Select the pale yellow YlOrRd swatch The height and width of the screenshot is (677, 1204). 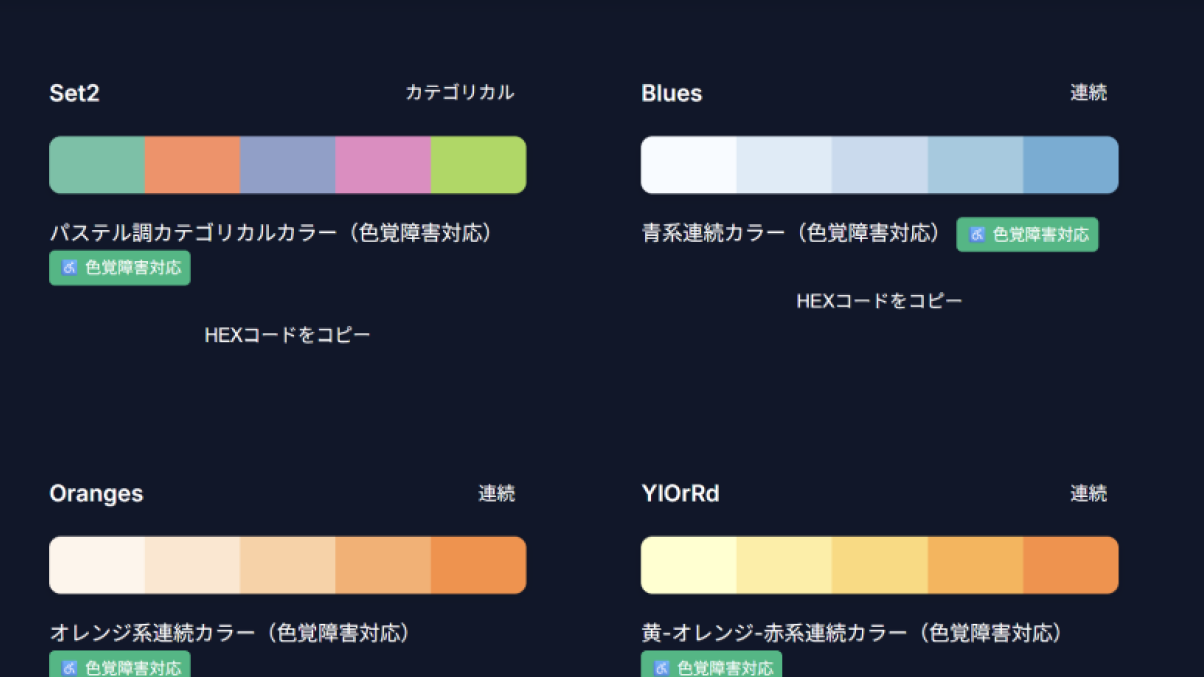pos(688,565)
